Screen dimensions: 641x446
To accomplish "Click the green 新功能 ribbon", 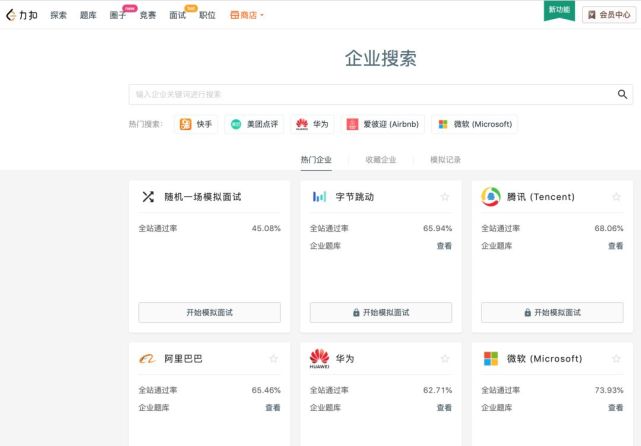I will [559, 10].
